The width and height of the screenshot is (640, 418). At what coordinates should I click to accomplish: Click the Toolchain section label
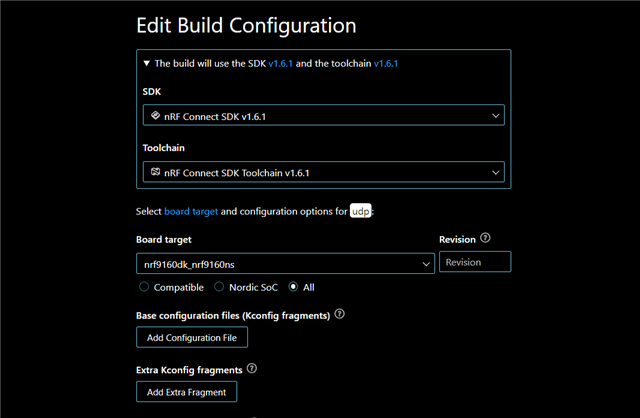[x=164, y=148]
